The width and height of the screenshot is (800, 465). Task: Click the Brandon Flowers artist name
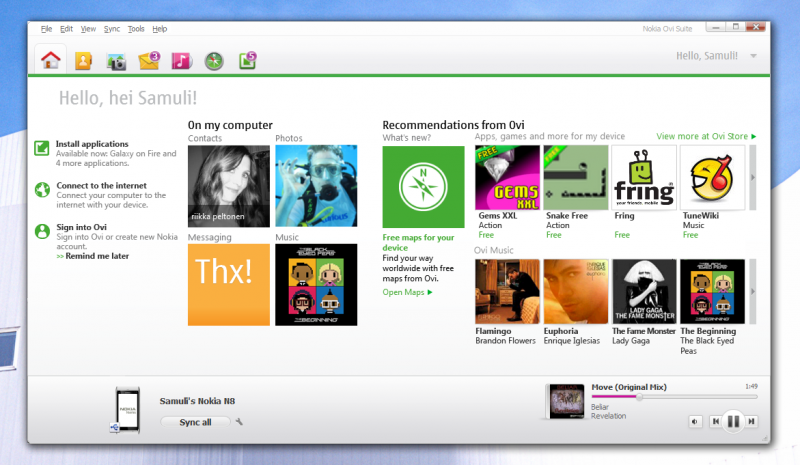point(505,341)
